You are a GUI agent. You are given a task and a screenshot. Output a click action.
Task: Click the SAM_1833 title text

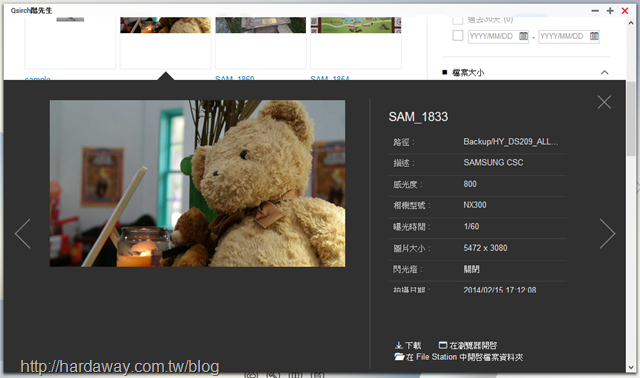coord(418,117)
